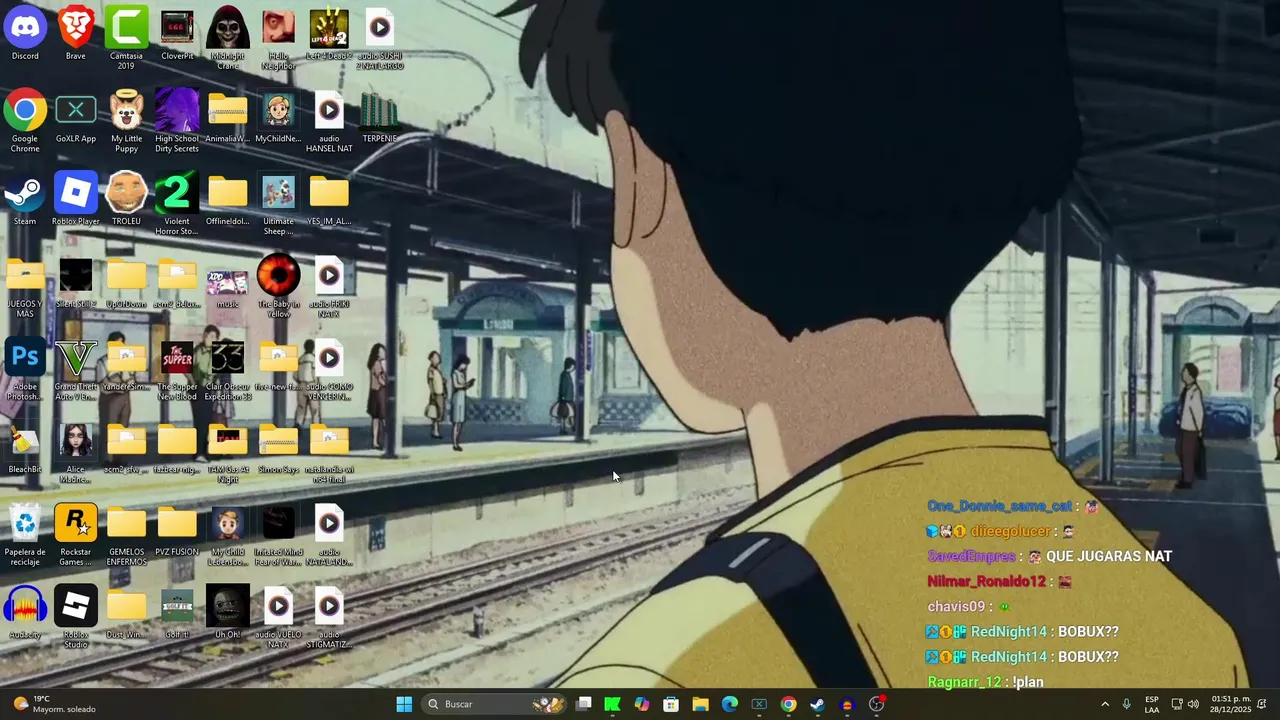
Task: Select the YES_IM_AL... folder
Action: tap(329, 199)
